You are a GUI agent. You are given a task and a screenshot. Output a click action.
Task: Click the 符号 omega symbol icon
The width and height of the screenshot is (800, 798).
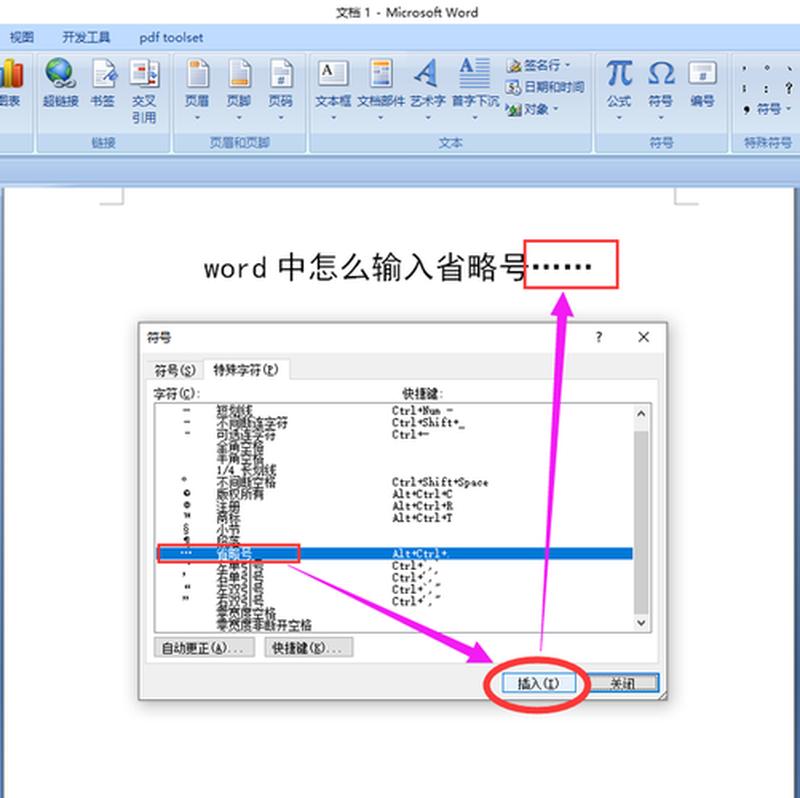[x=661, y=73]
